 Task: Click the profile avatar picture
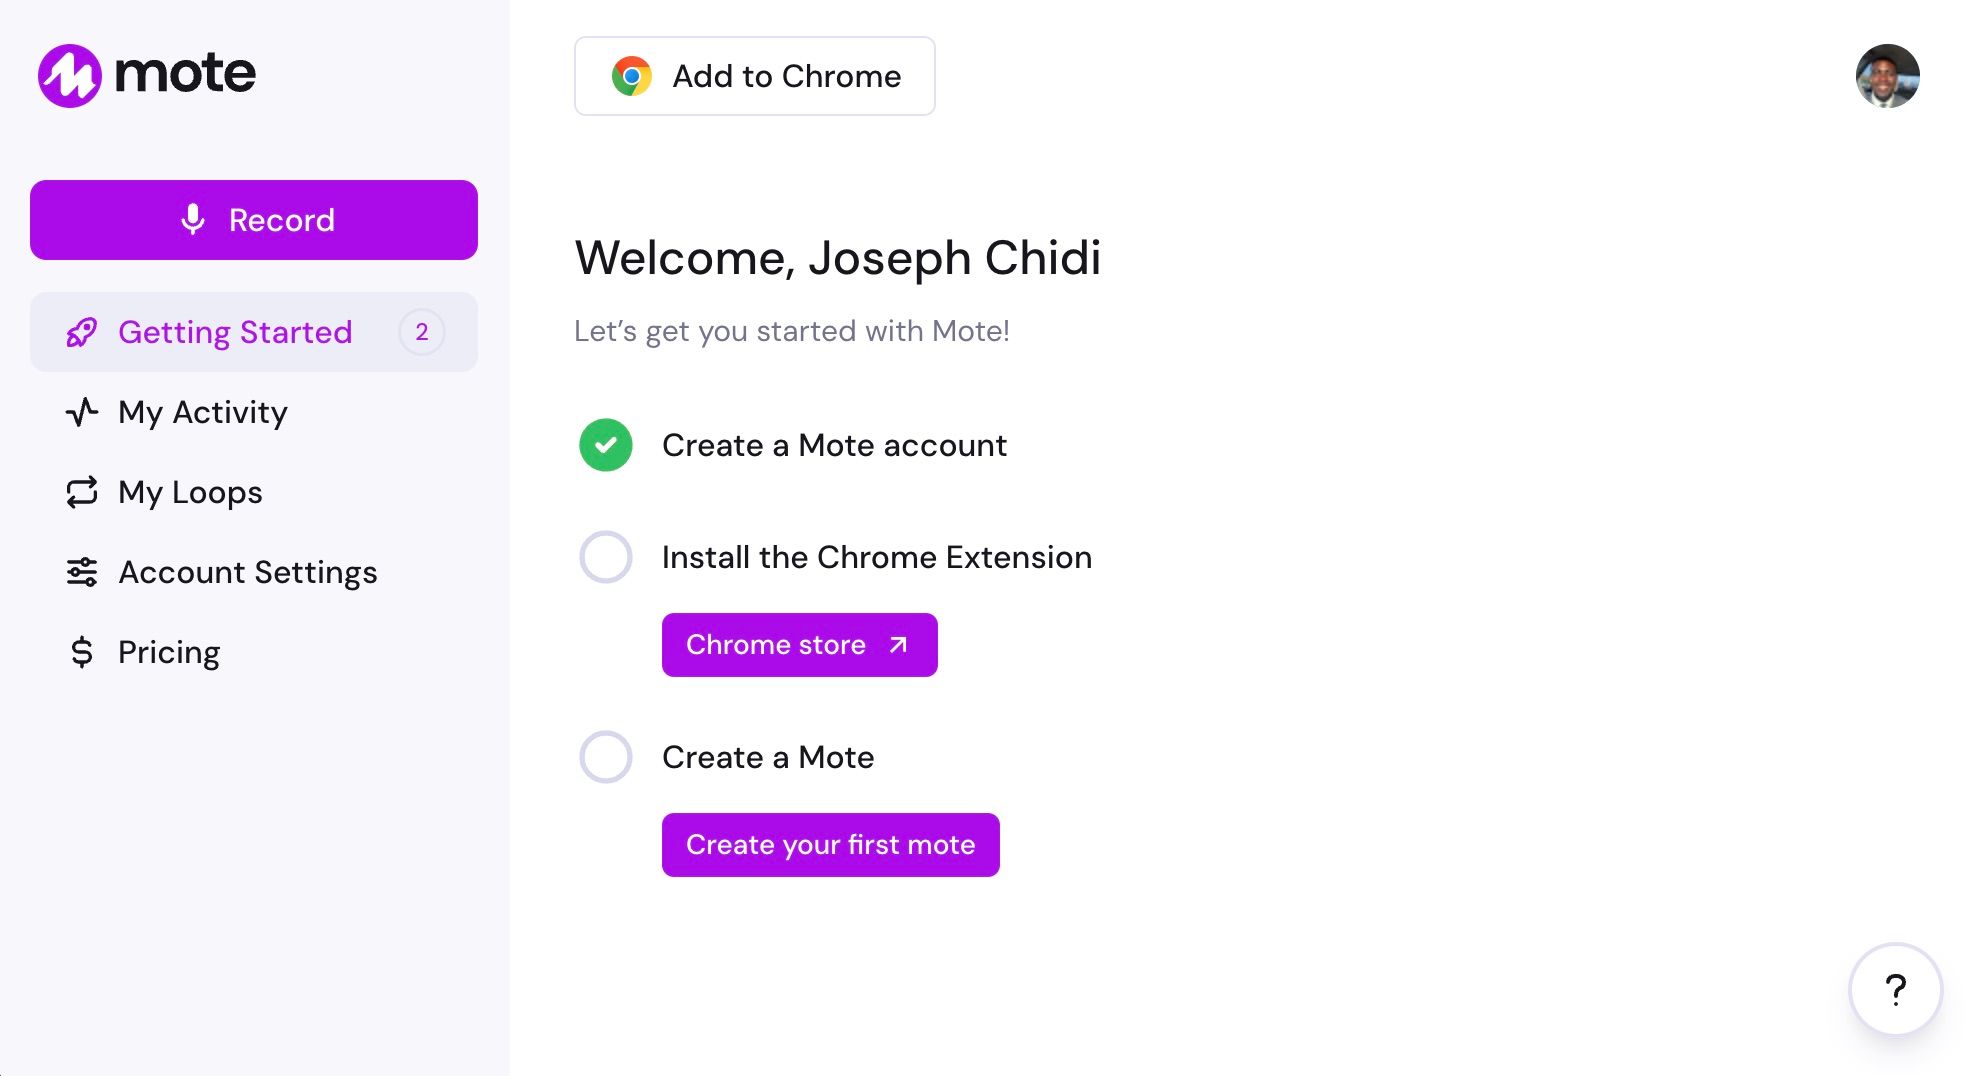(1888, 75)
